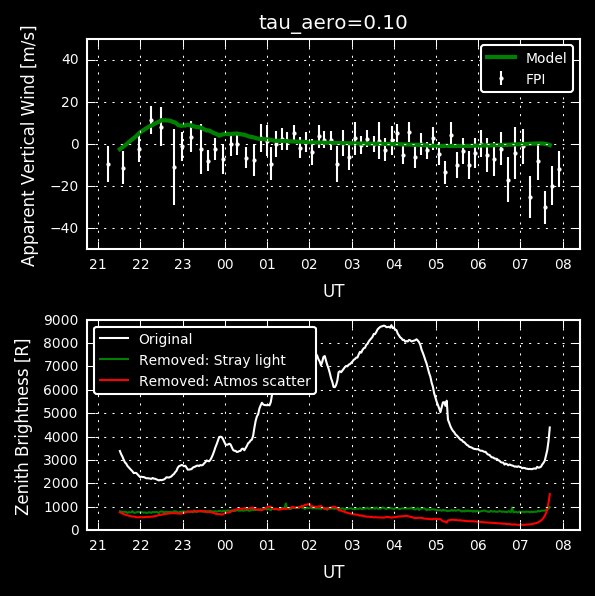Click the 5000 tick on brightness axis

(61, 413)
